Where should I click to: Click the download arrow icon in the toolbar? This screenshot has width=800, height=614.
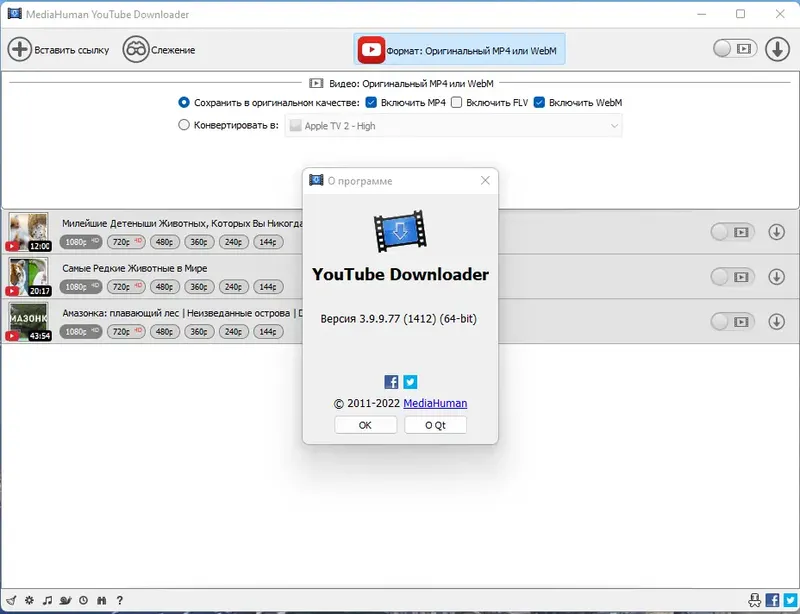tap(778, 48)
